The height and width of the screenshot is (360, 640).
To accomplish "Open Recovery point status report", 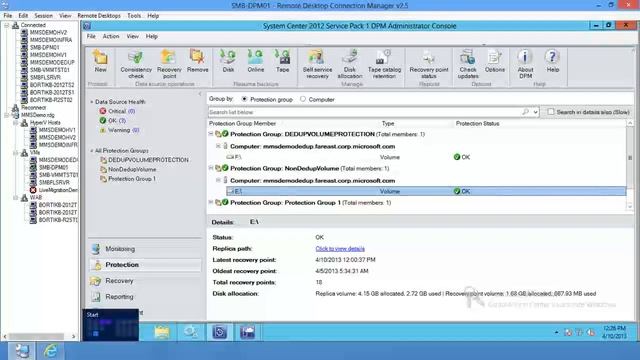I will [429, 64].
